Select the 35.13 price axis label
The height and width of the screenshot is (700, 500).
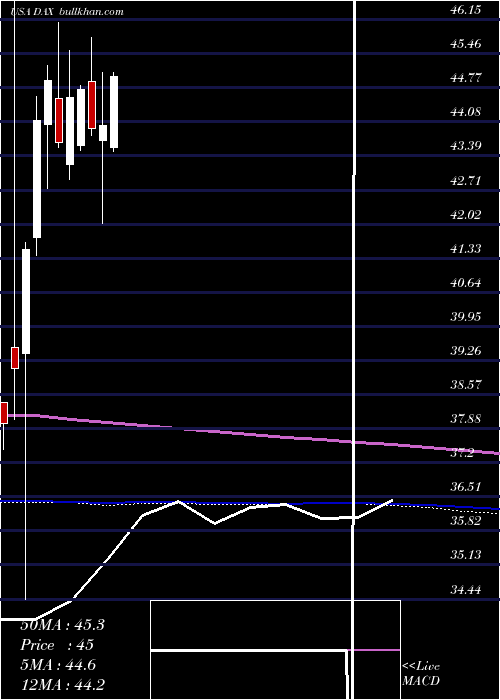(x=466, y=554)
